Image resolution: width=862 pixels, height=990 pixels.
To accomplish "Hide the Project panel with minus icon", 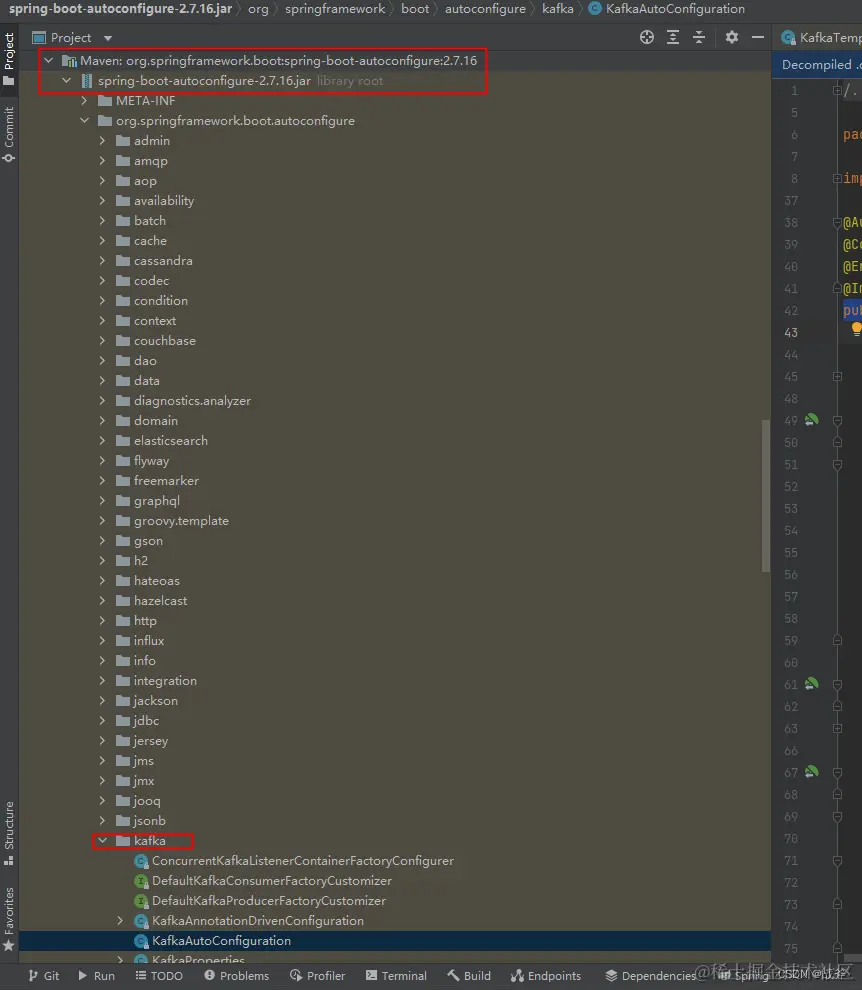I will click(x=758, y=37).
